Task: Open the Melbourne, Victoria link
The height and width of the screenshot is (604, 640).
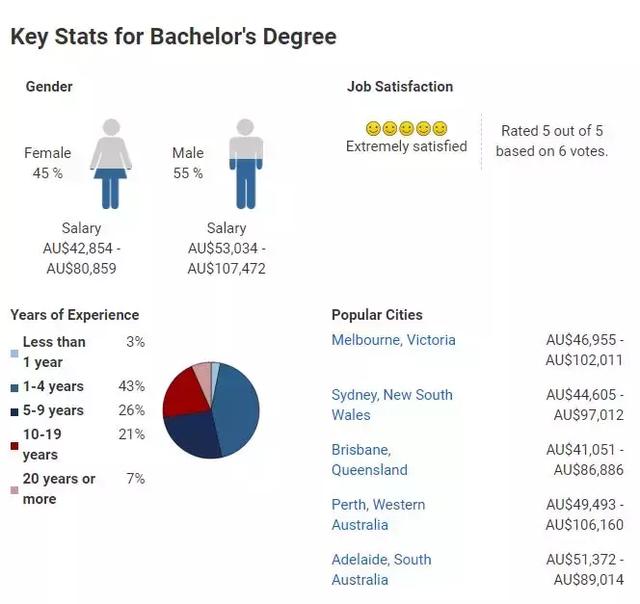Action: [x=393, y=340]
